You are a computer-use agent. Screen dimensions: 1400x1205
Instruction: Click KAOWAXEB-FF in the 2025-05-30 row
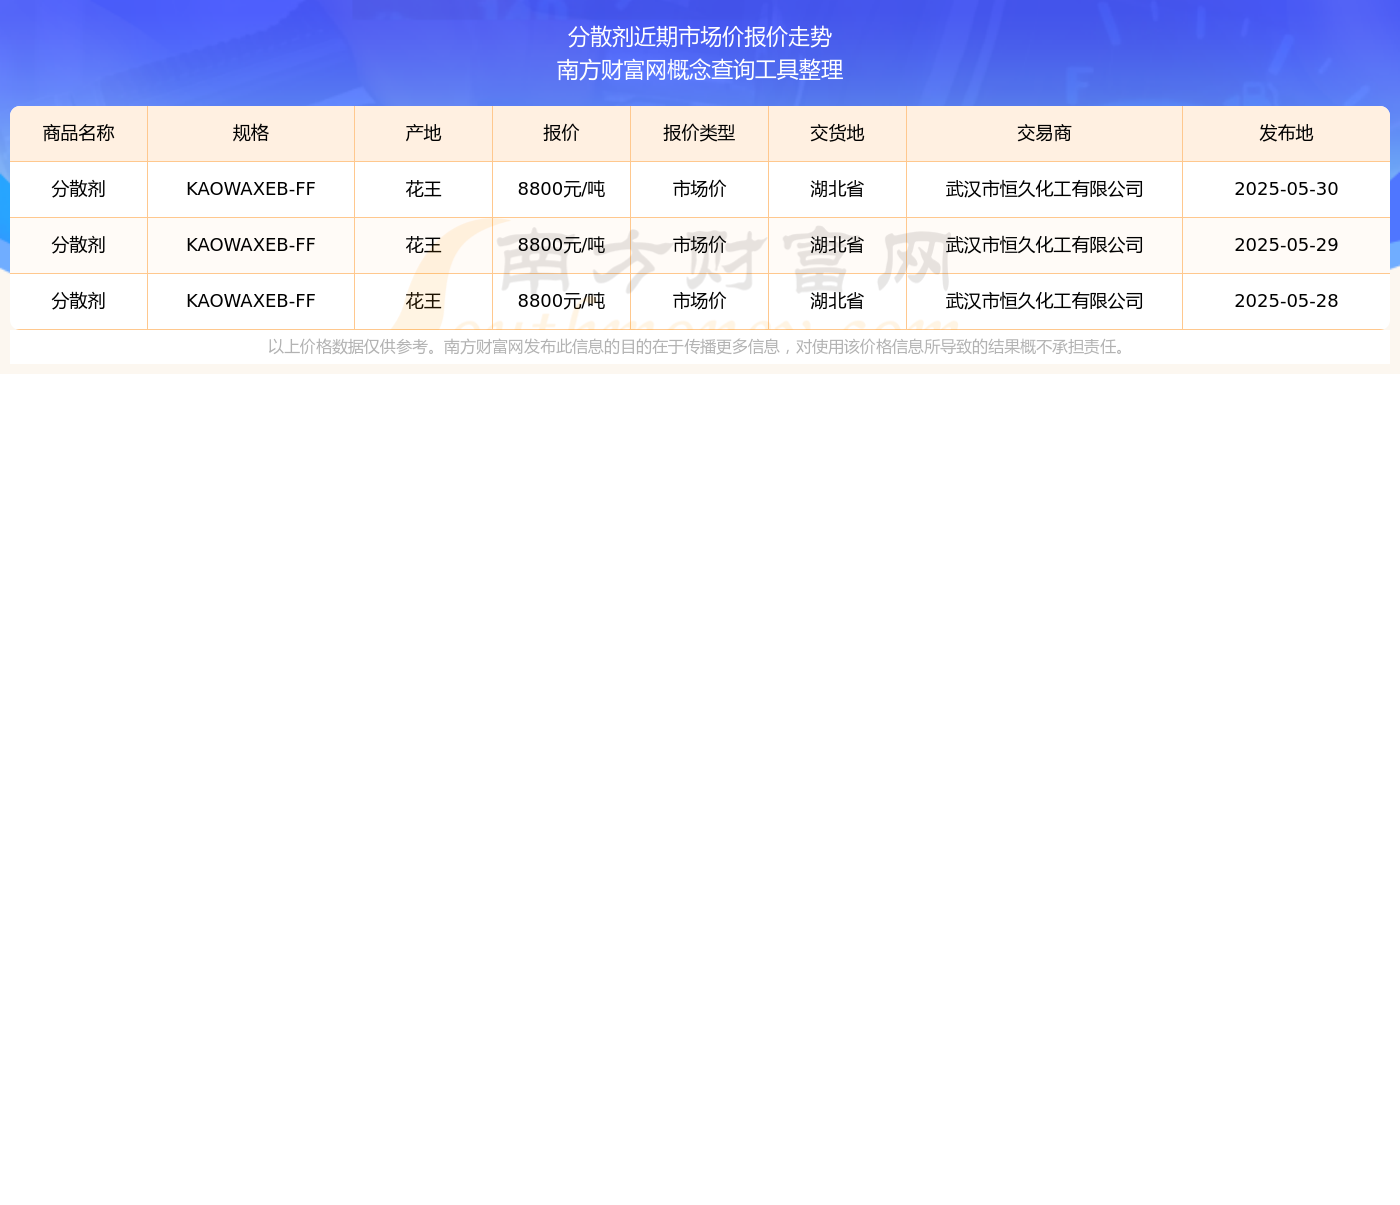coord(251,189)
